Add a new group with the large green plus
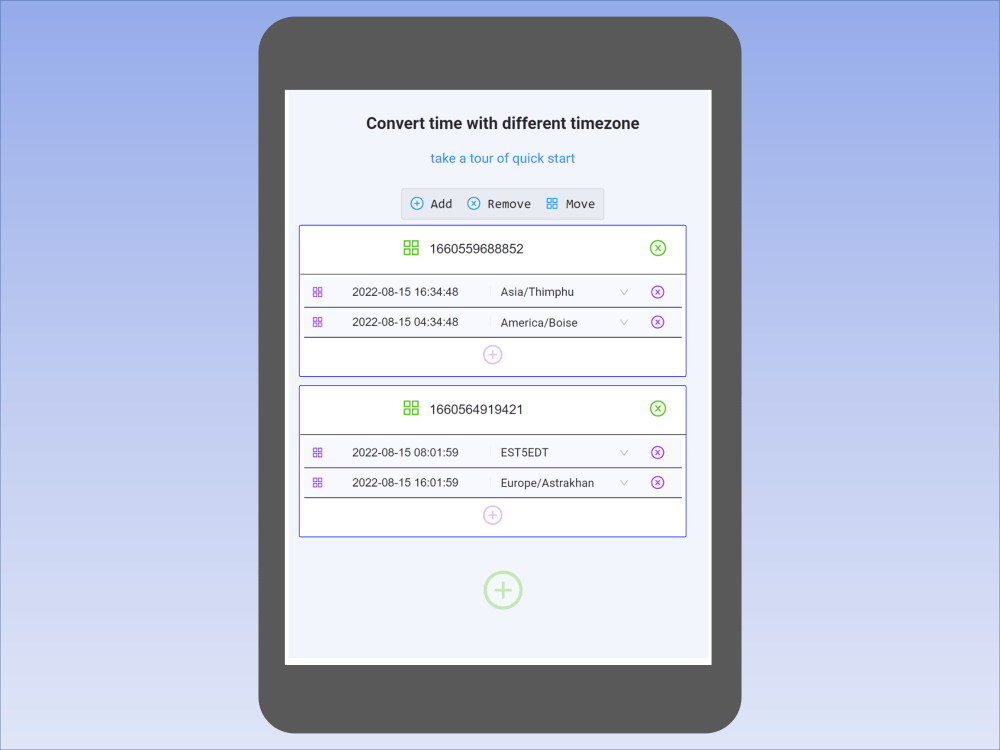The height and width of the screenshot is (750, 1000). 503,590
